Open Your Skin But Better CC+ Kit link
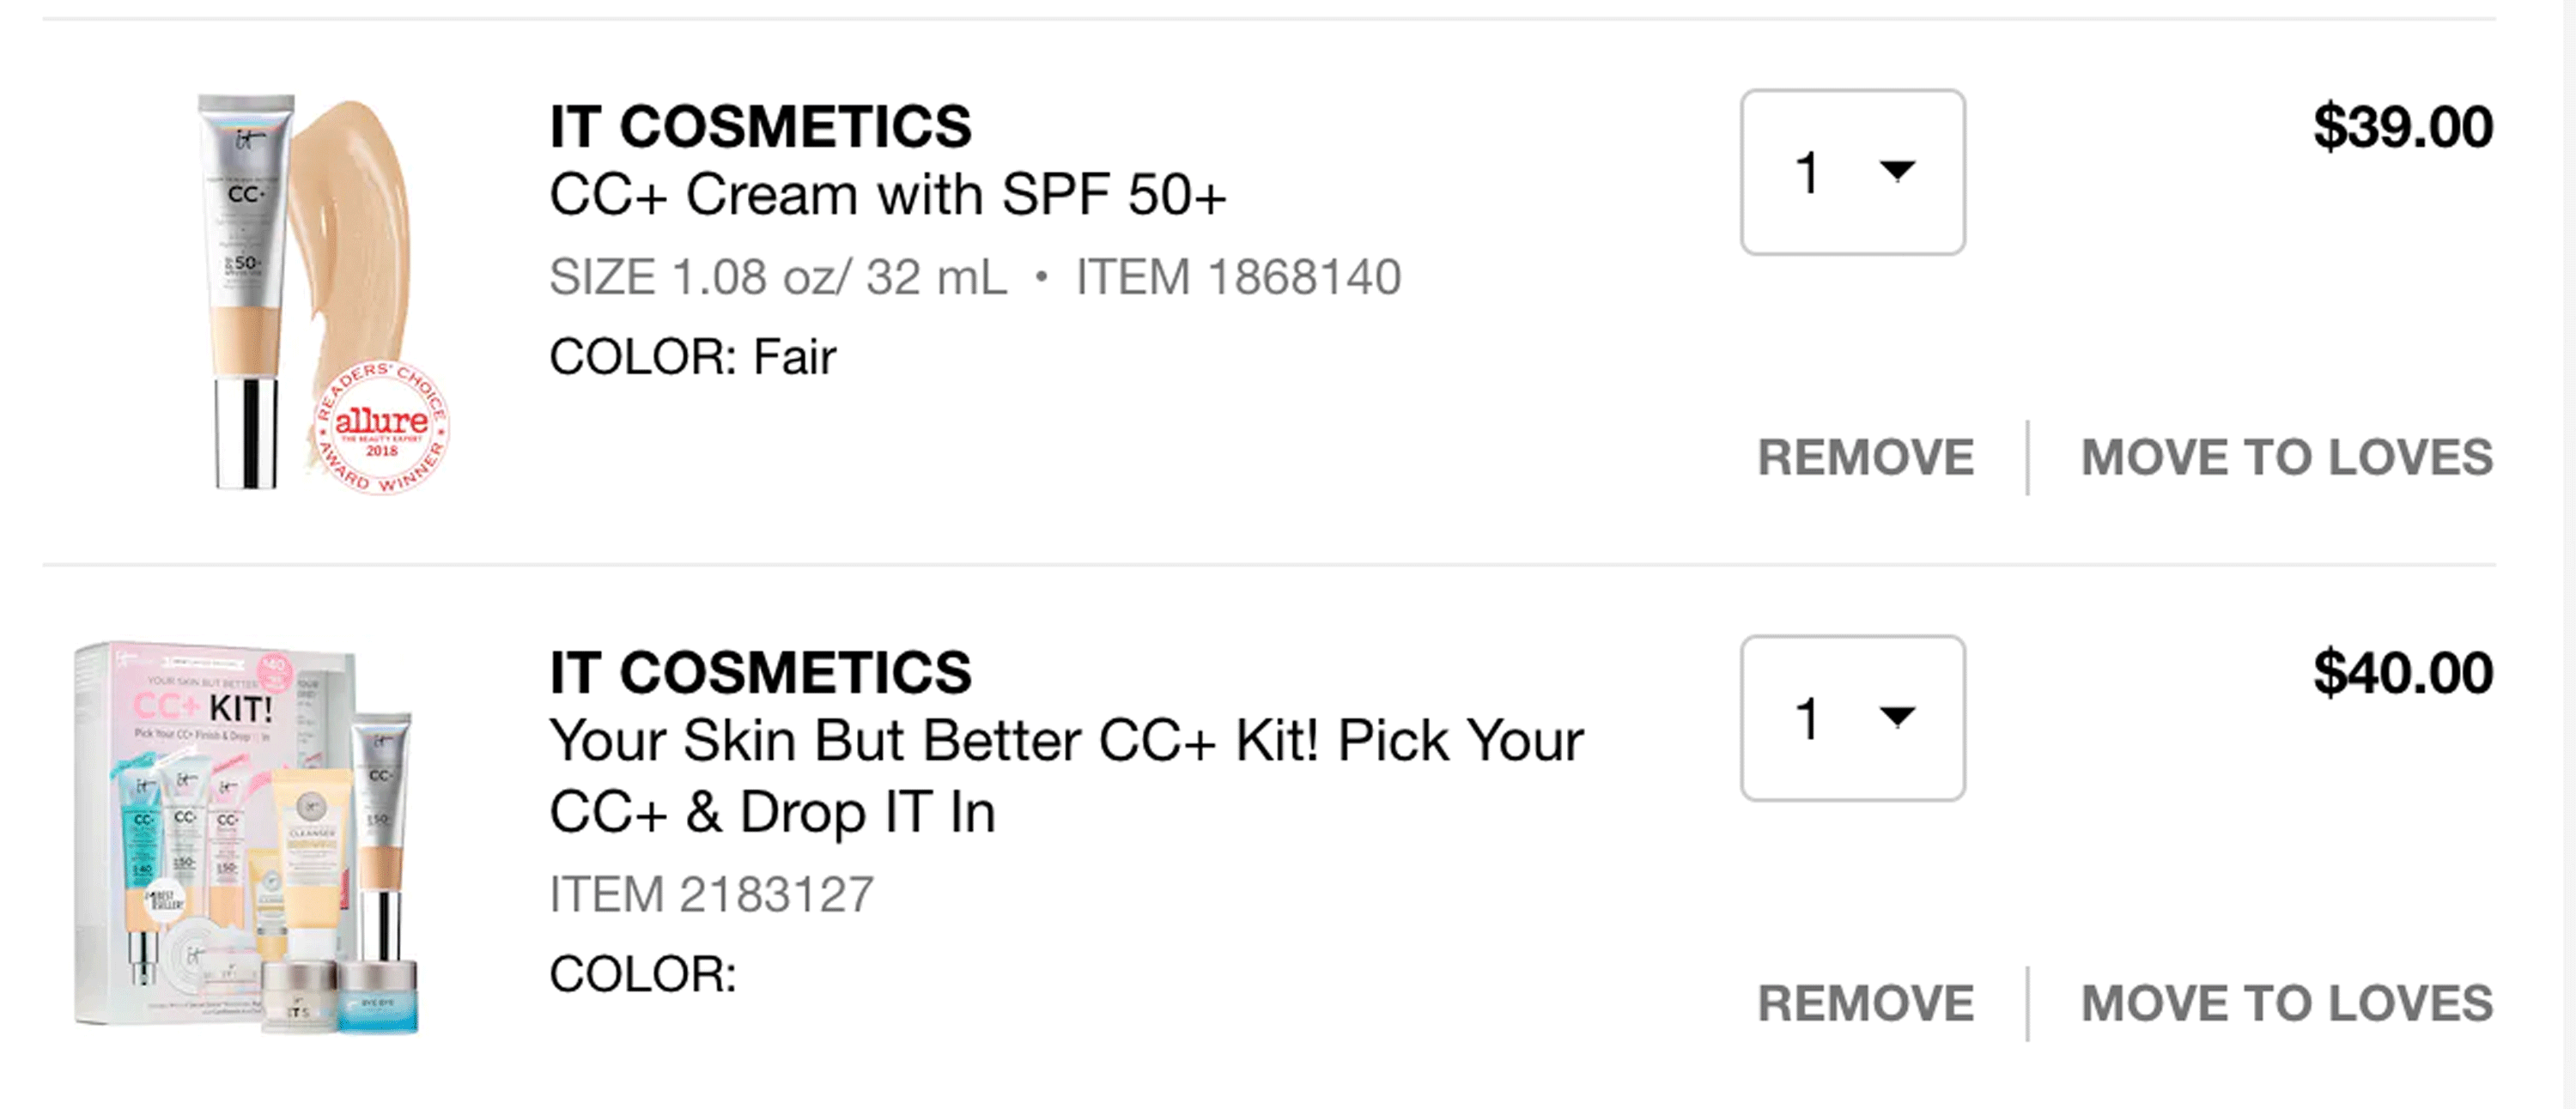This screenshot has width=2576, height=1109. point(1066,776)
